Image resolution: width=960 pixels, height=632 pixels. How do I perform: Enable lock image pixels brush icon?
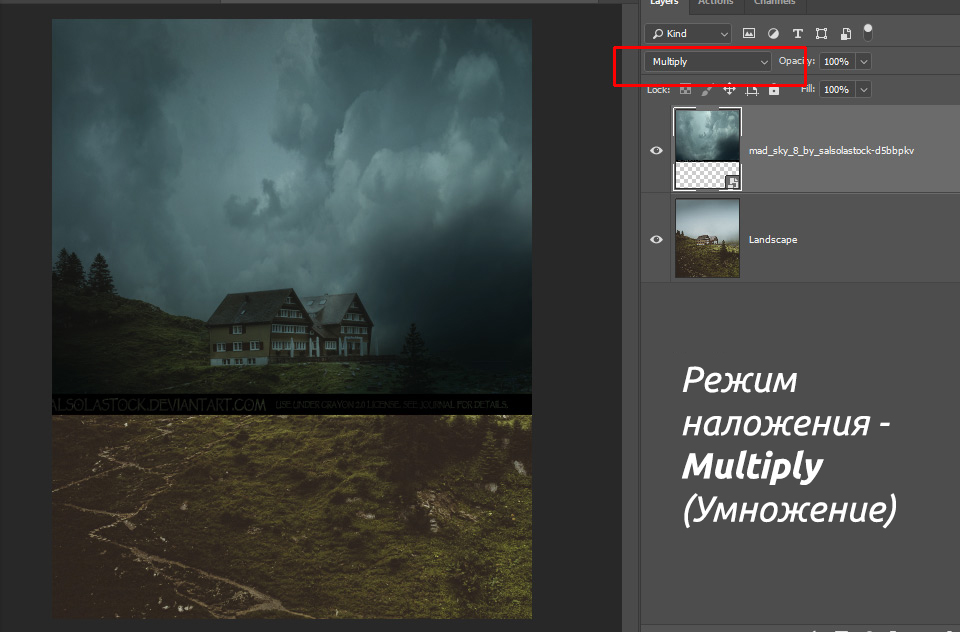[x=707, y=89]
